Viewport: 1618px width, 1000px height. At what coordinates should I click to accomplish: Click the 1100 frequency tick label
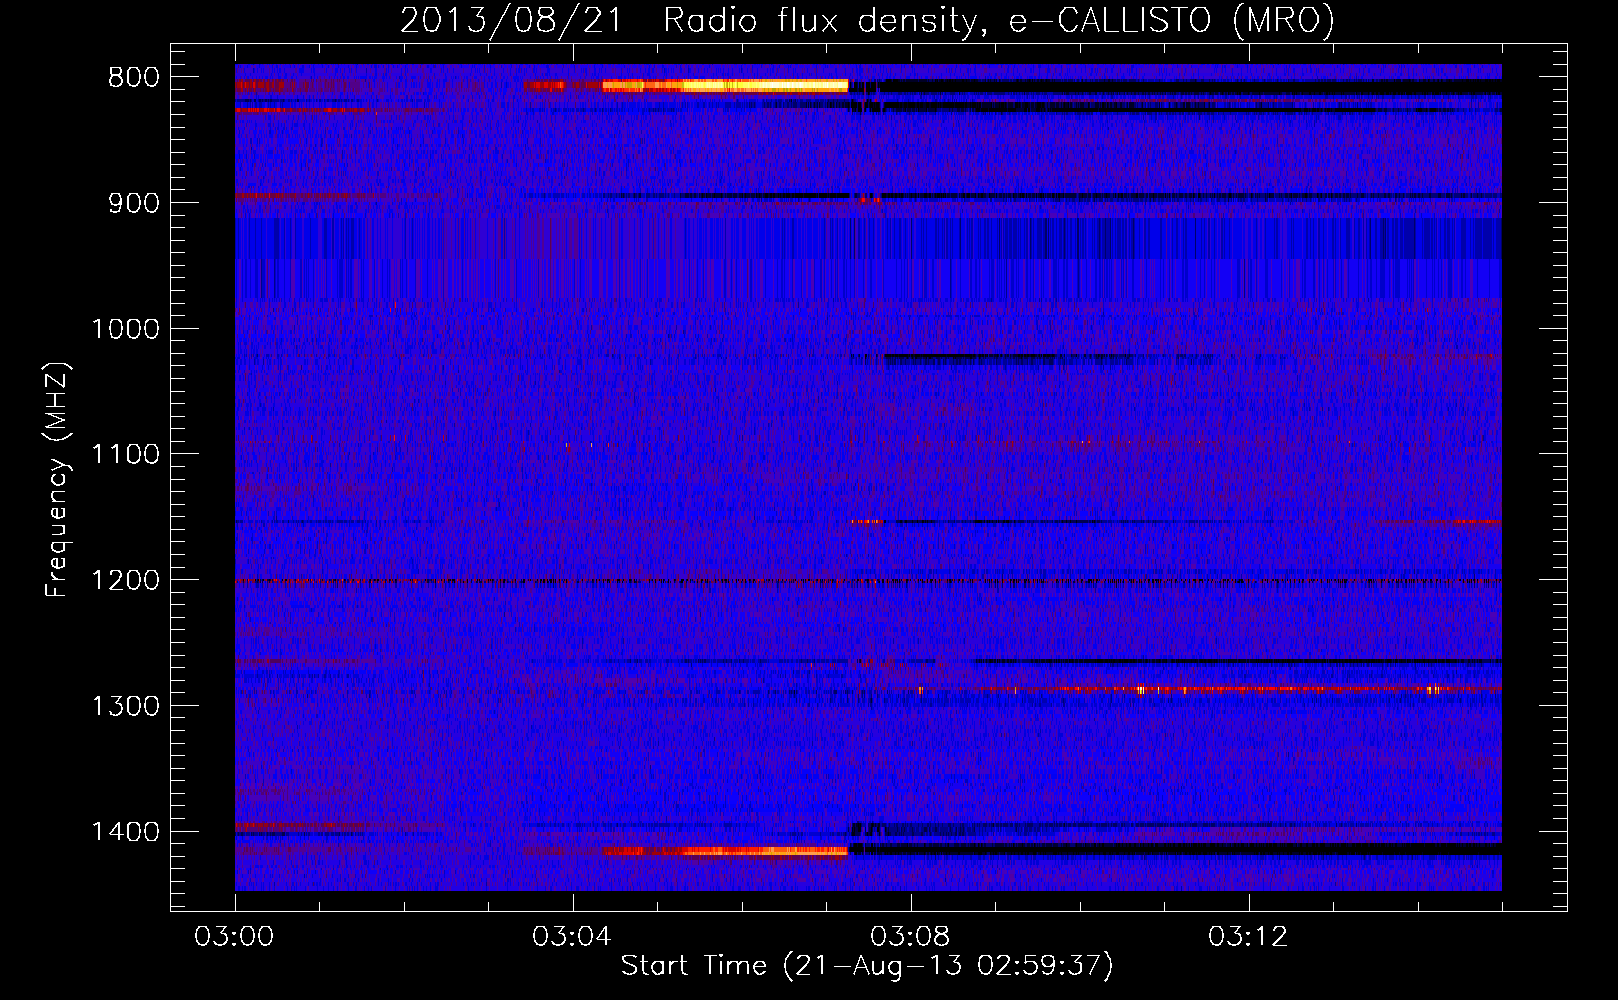click(x=126, y=455)
